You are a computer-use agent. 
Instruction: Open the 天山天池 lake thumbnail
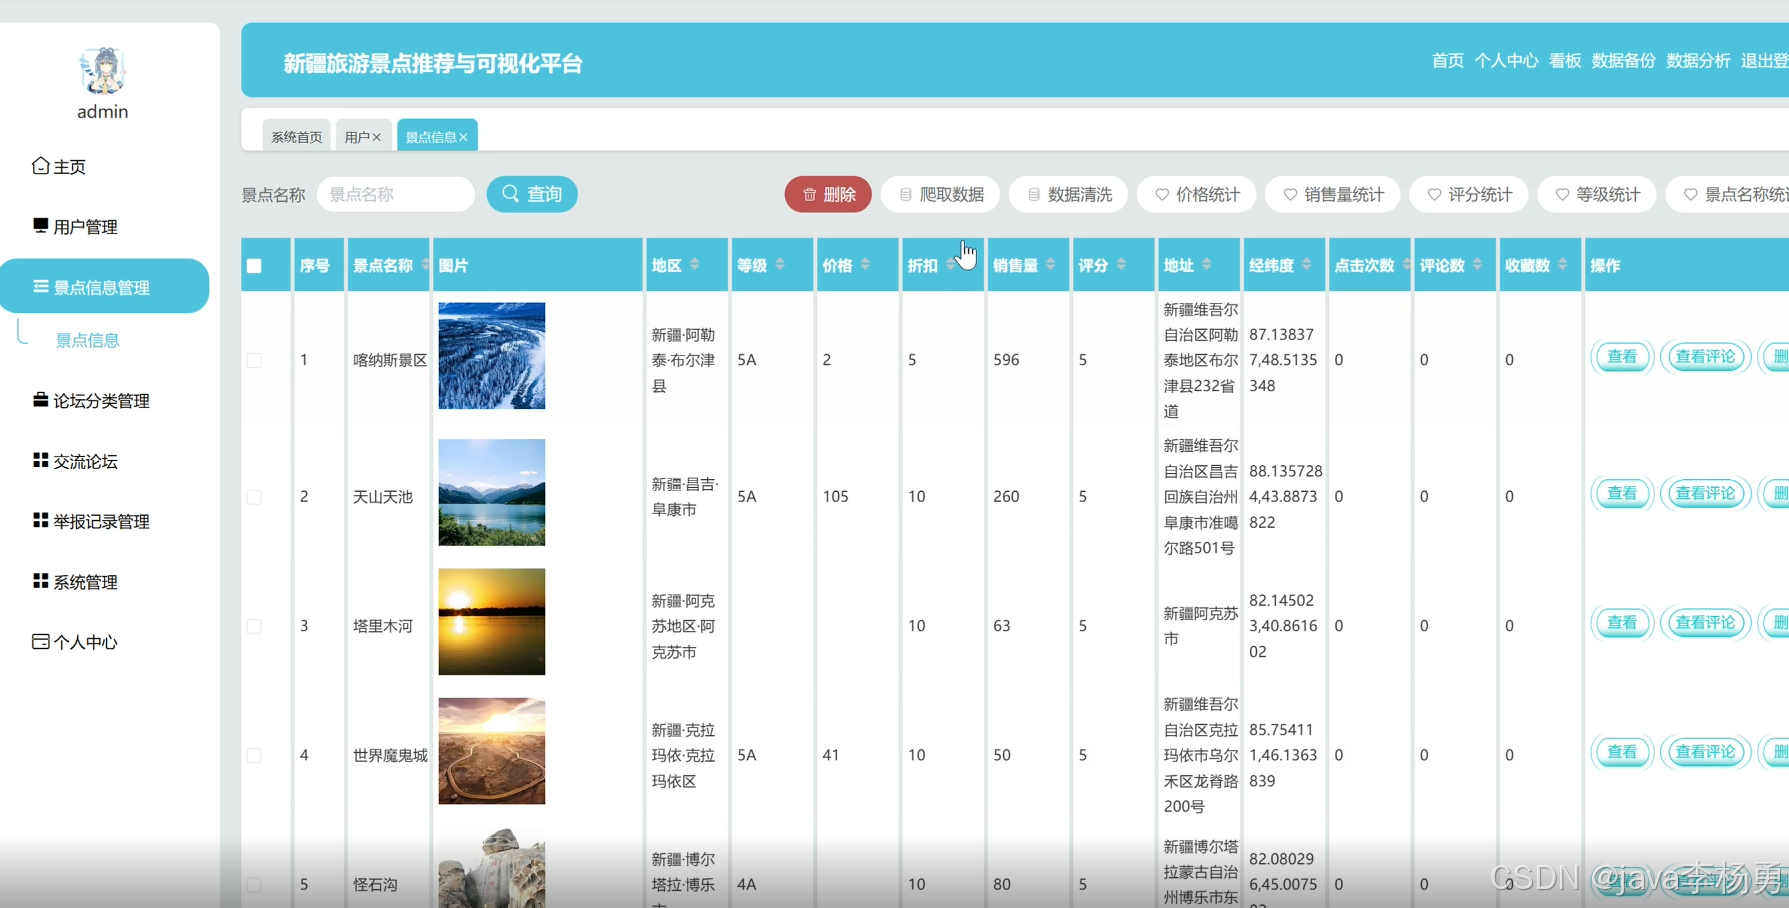click(x=492, y=492)
